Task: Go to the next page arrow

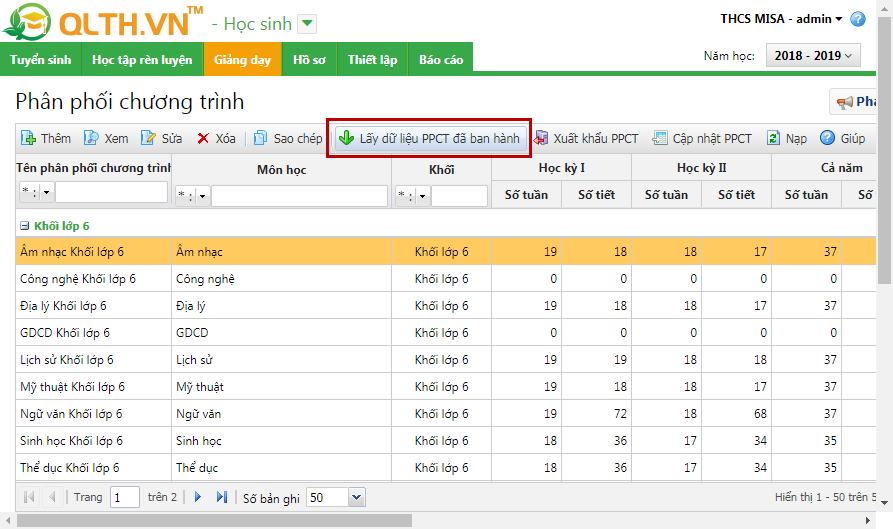Action: 198,497
